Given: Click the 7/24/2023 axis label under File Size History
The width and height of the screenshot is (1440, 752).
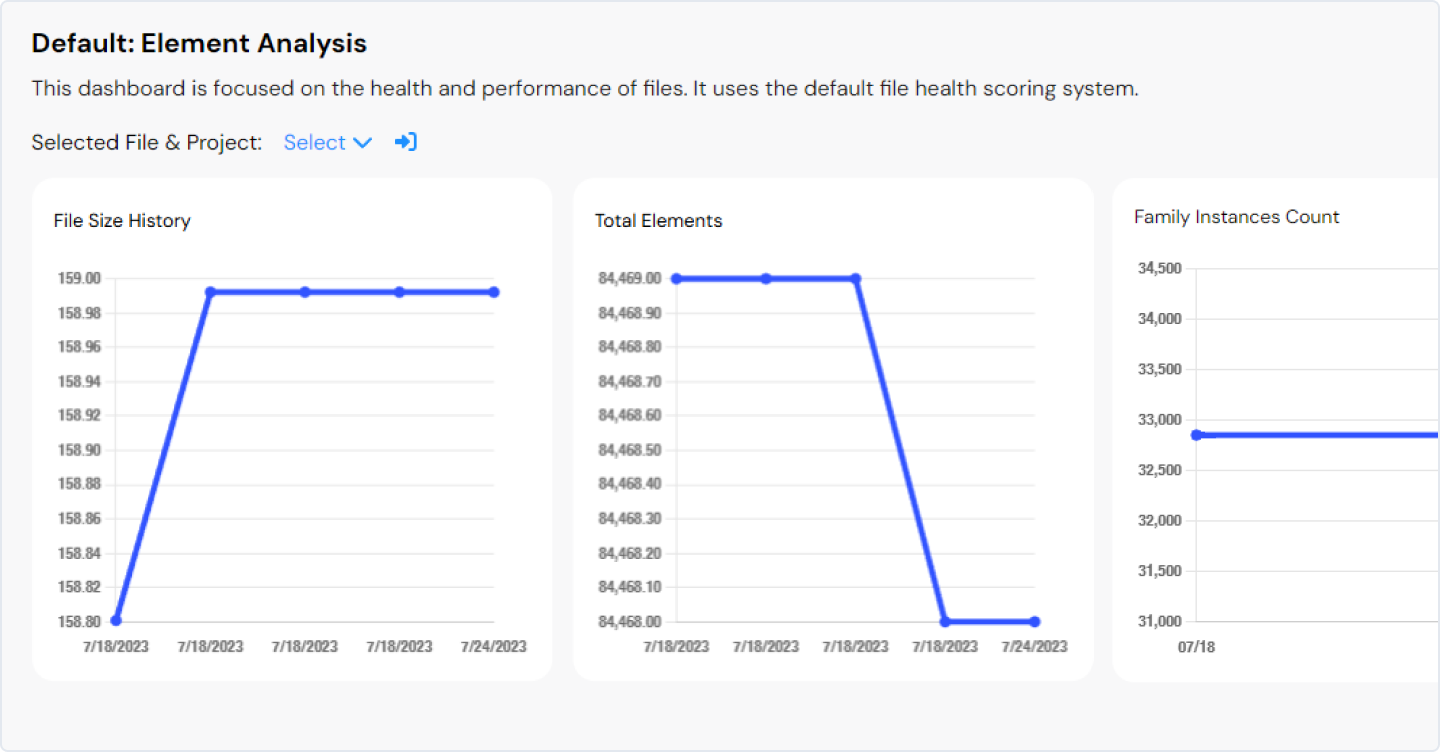Looking at the screenshot, I should click(493, 647).
